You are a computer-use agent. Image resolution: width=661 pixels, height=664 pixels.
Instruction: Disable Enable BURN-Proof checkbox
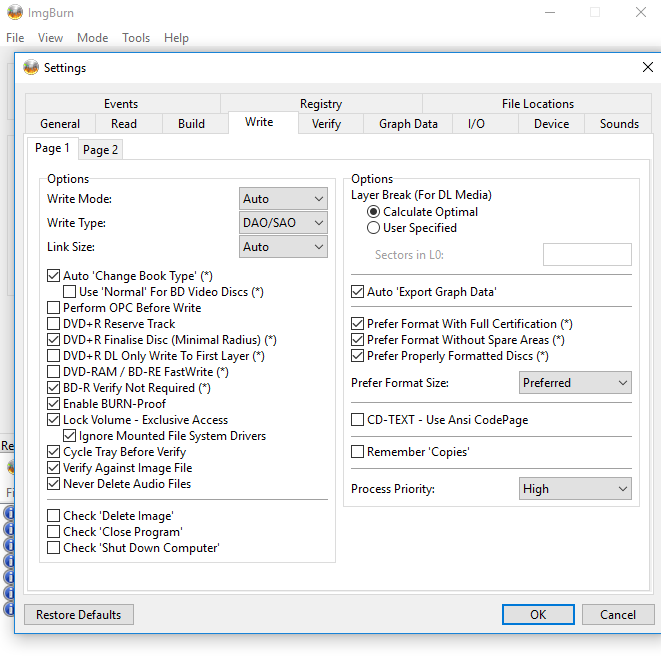[x=53, y=404]
